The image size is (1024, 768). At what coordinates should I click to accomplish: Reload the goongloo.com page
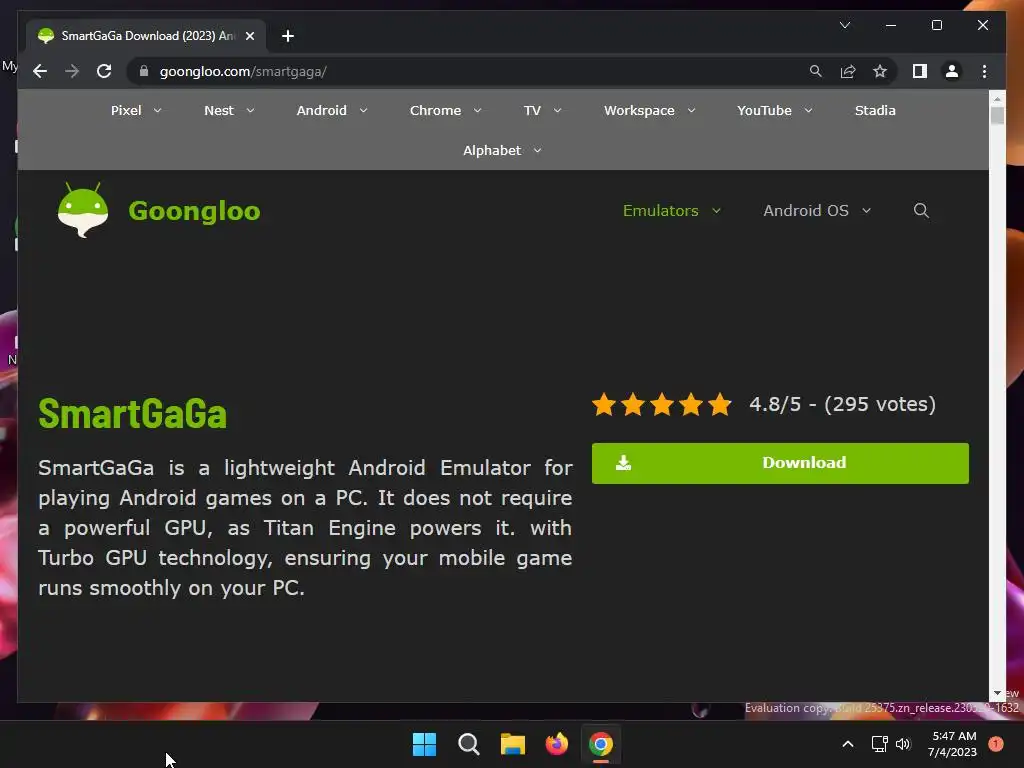[104, 71]
